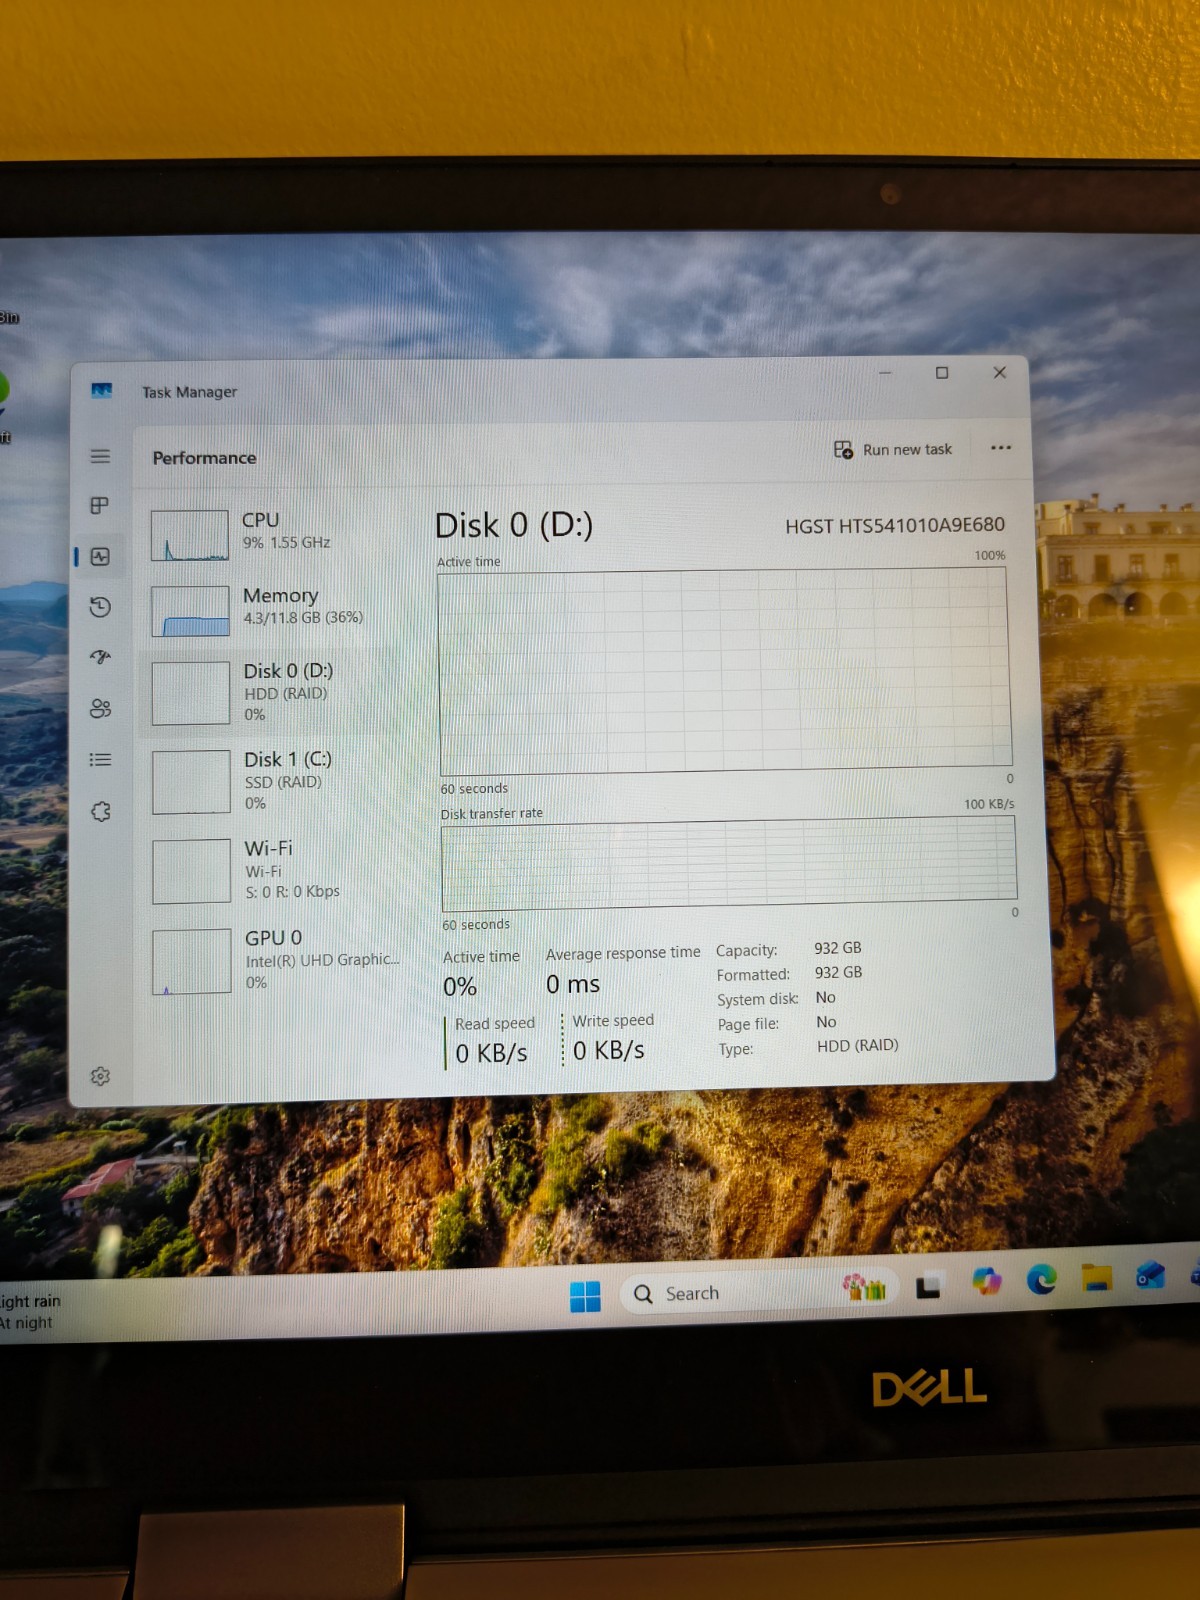1200x1600 pixels.
Task: Open Microsoft Edge from the taskbar
Action: pos(1041,1279)
